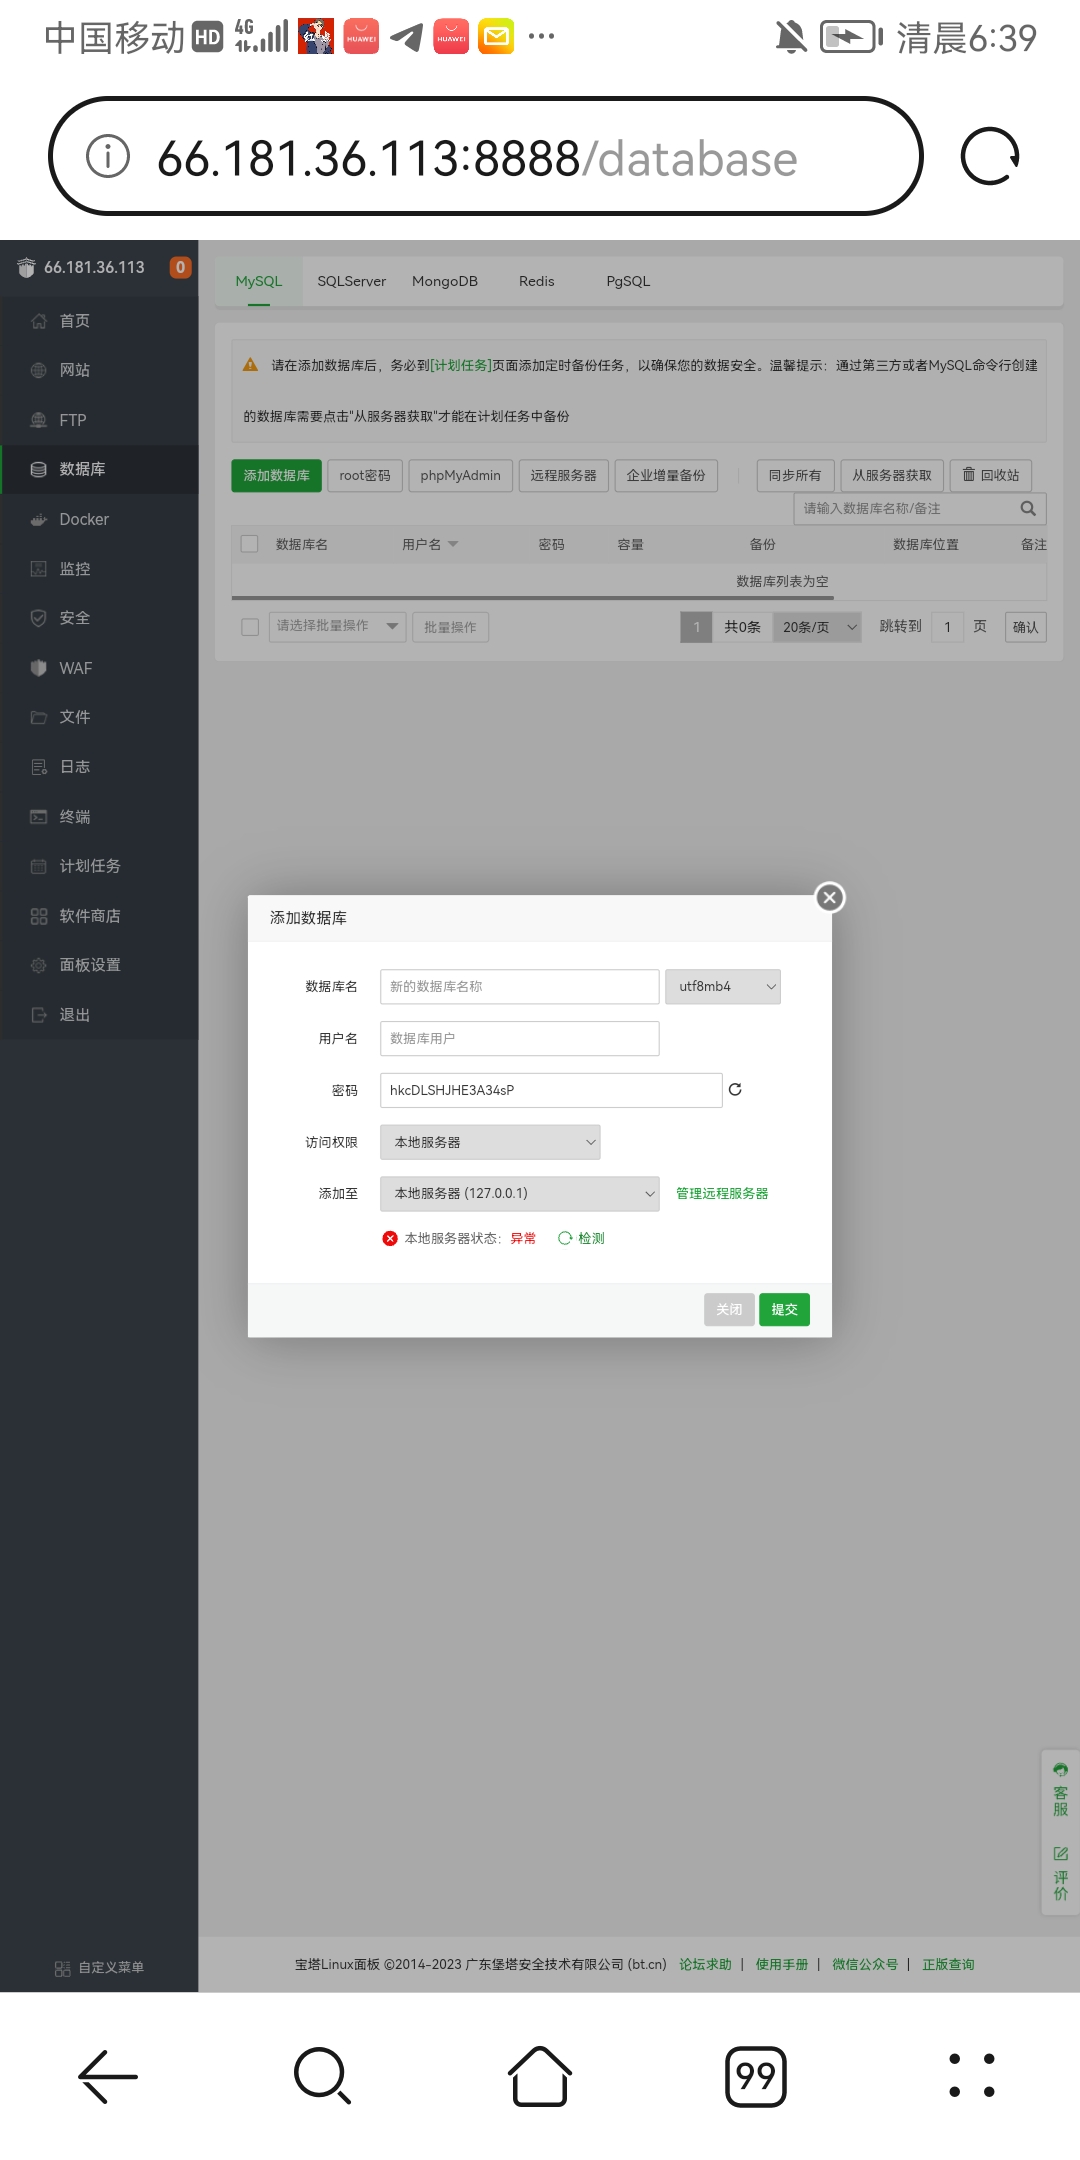
Task: Click the 管理远程服务器 link
Action: click(722, 1193)
